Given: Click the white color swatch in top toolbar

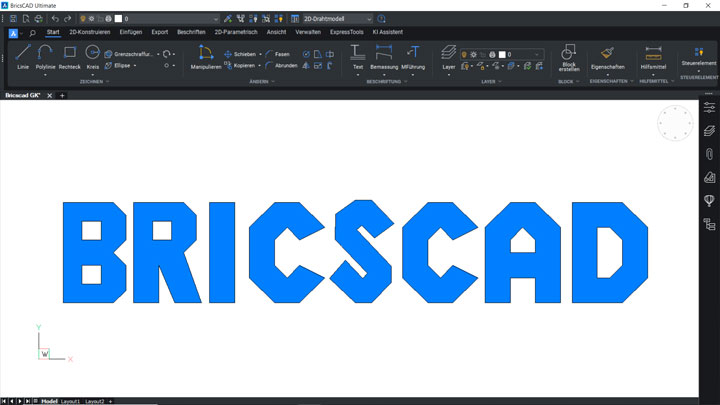Looking at the screenshot, I should click(118, 19).
